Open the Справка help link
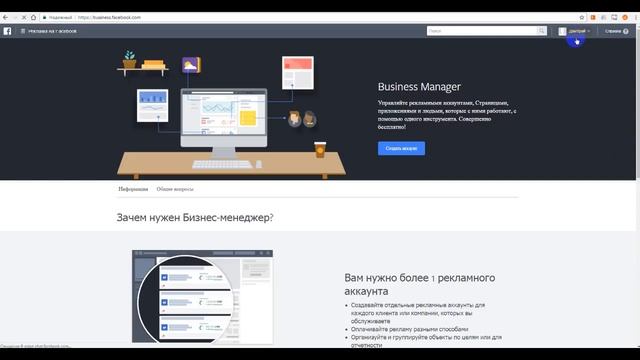The height and width of the screenshot is (360, 640). coord(613,31)
